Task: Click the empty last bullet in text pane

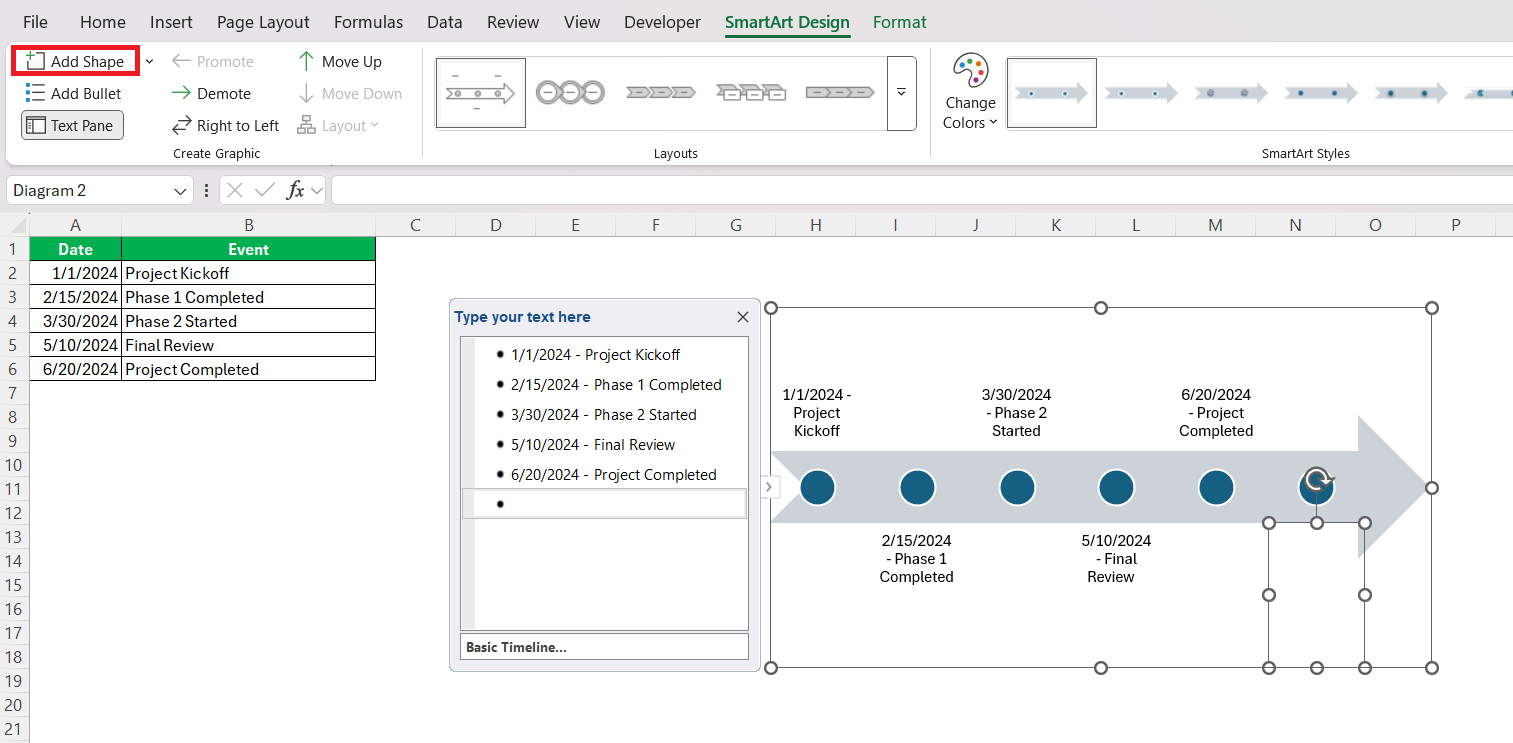Action: coord(604,503)
